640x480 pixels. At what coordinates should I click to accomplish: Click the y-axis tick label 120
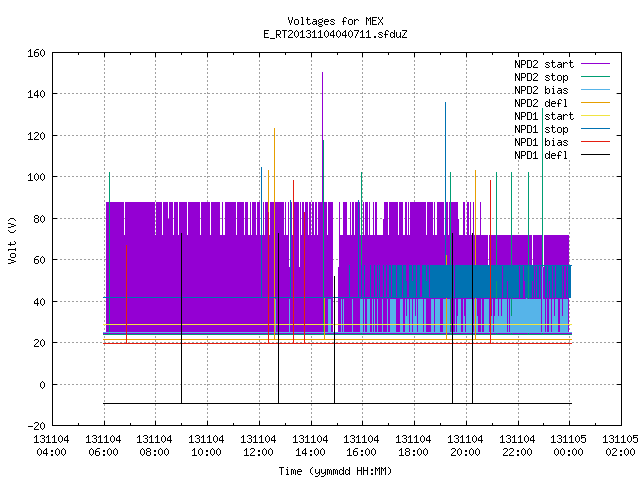click(x=36, y=136)
